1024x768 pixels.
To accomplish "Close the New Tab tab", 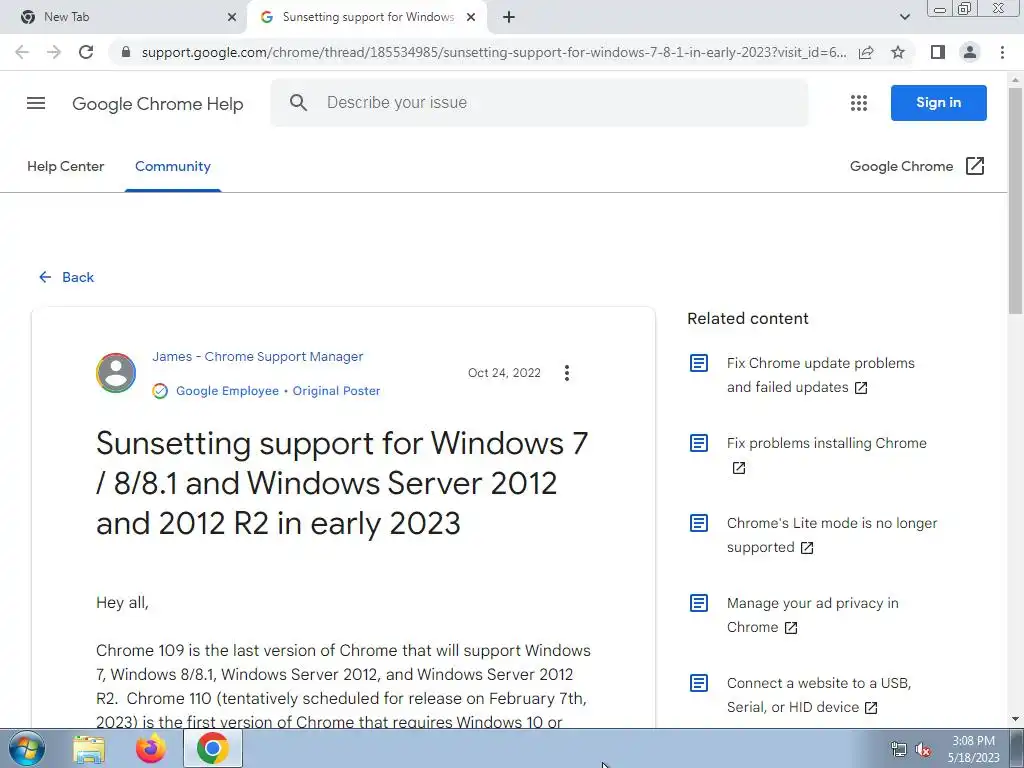I will 232,17.
